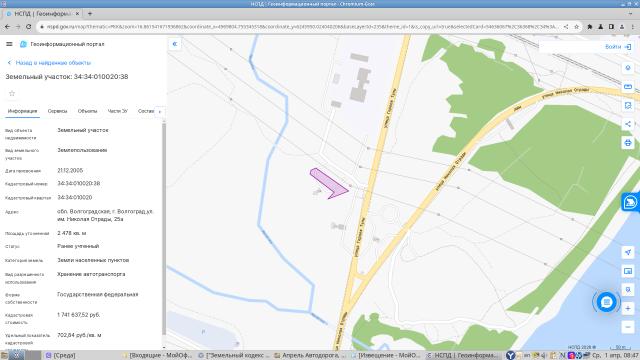The image size is (640, 360).
Task: Click Хранение автотранспорта usage value
Action: [91, 274]
